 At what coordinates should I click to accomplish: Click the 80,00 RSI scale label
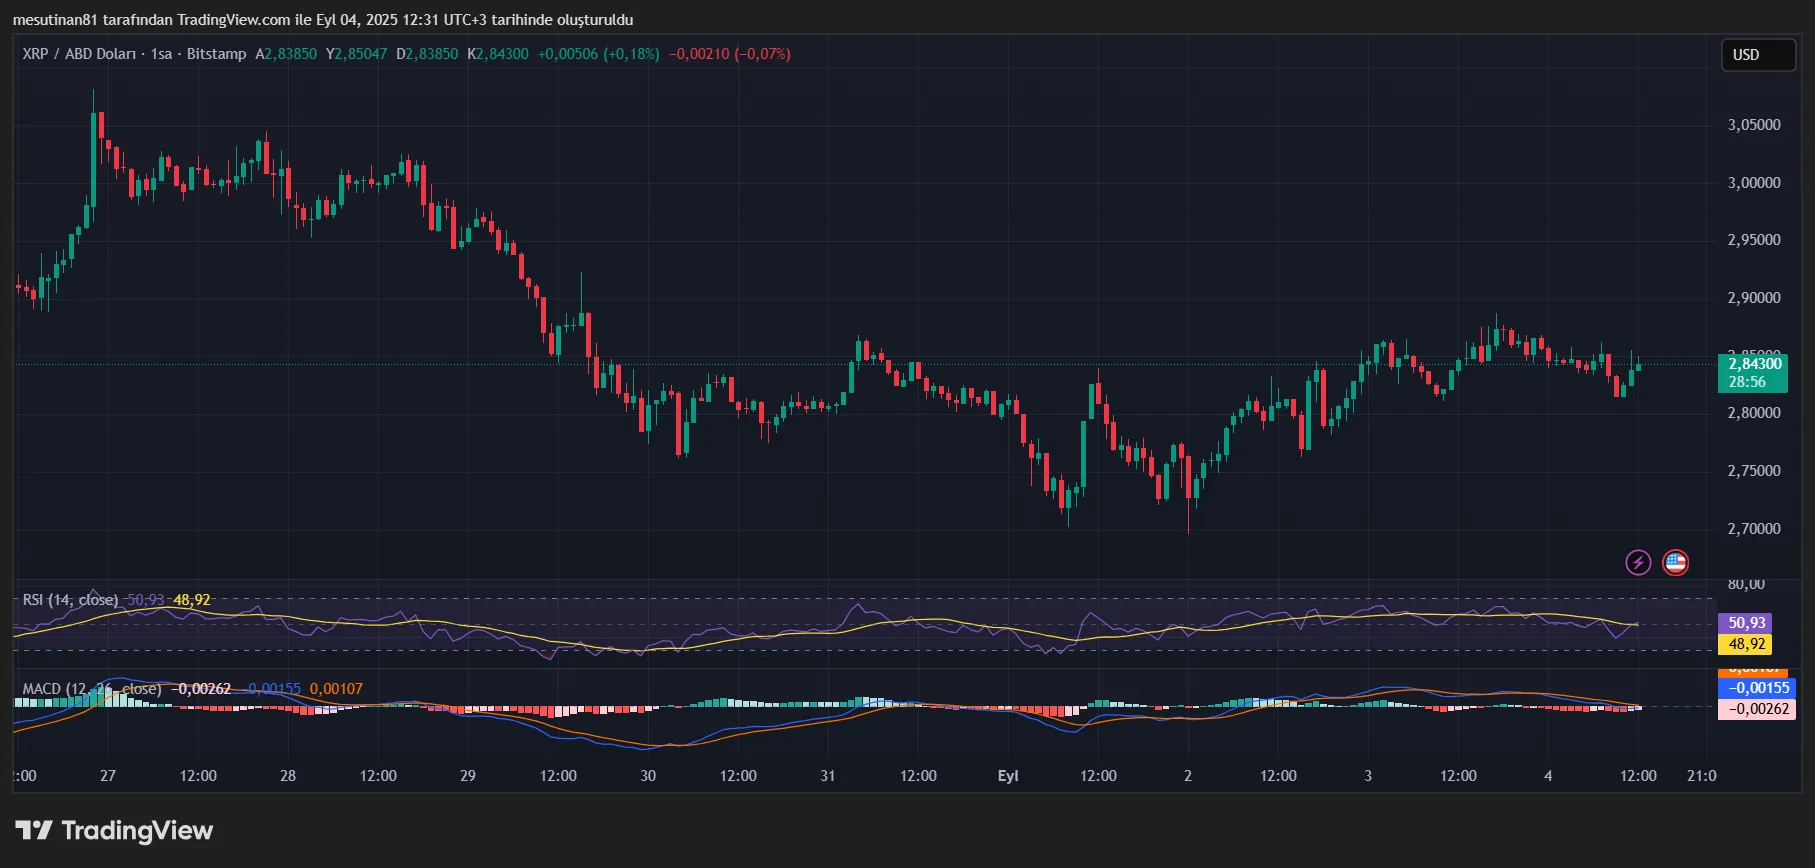(1746, 584)
